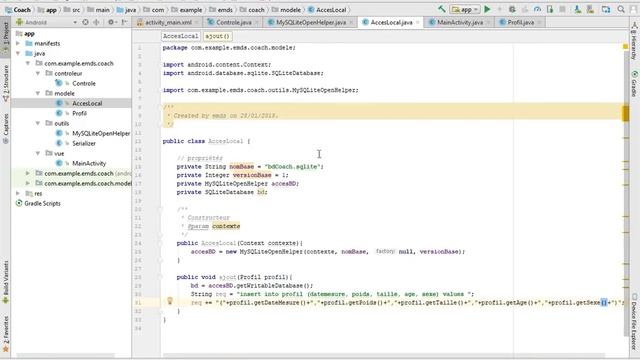Click Scroll from Source target icon

(x=85, y=22)
